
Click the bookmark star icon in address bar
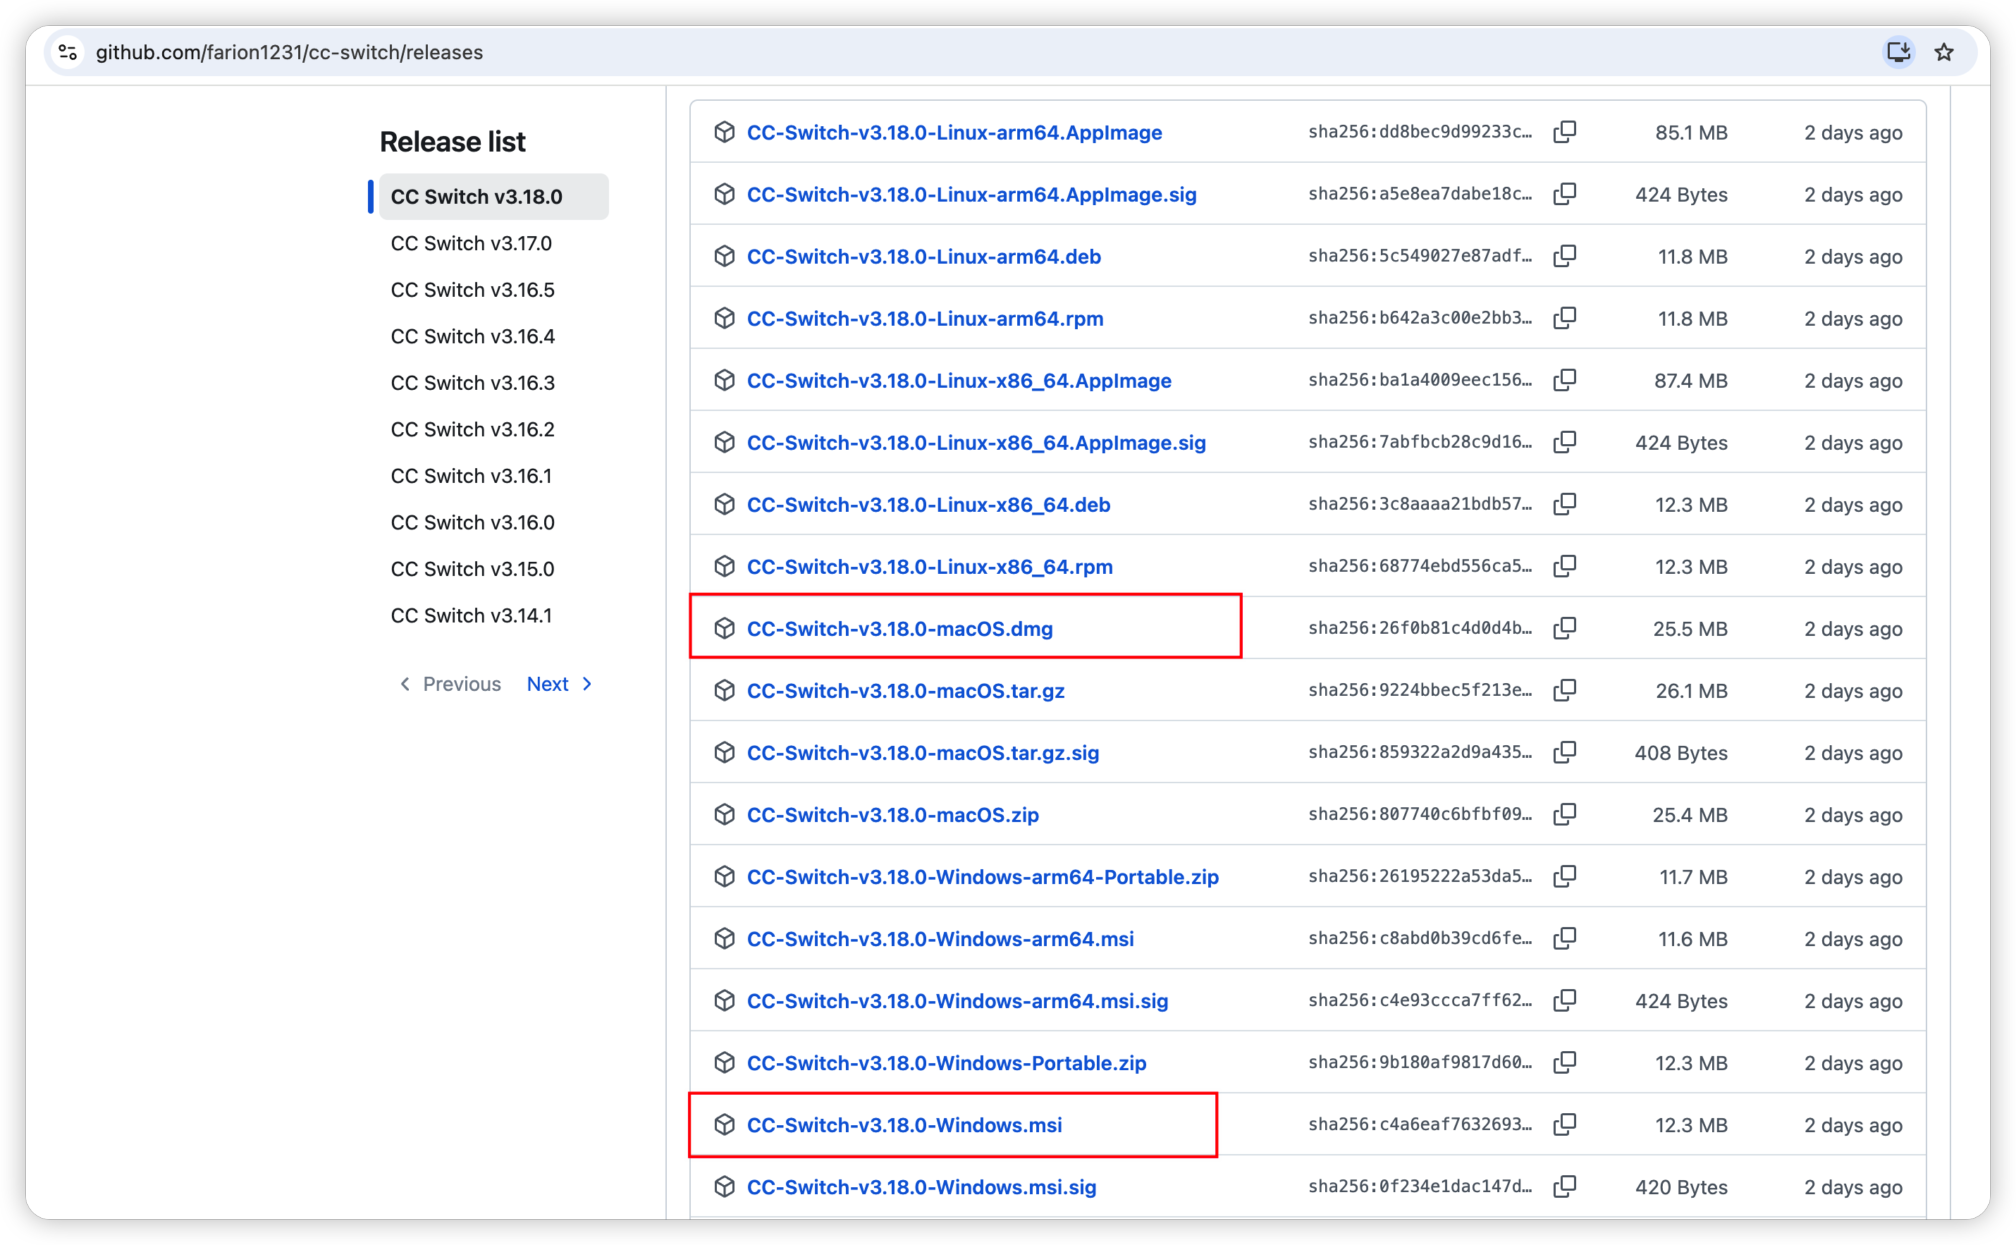1944,52
